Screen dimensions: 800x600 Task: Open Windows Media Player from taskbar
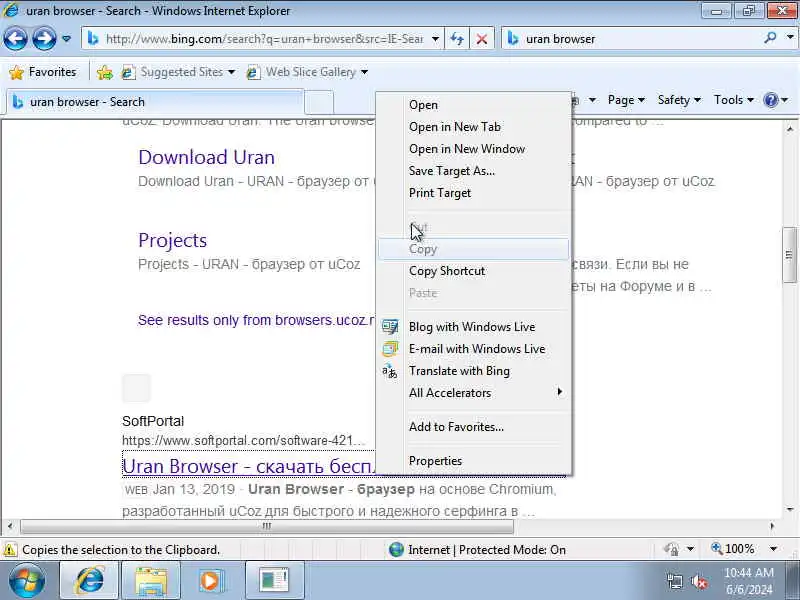(210, 580)
